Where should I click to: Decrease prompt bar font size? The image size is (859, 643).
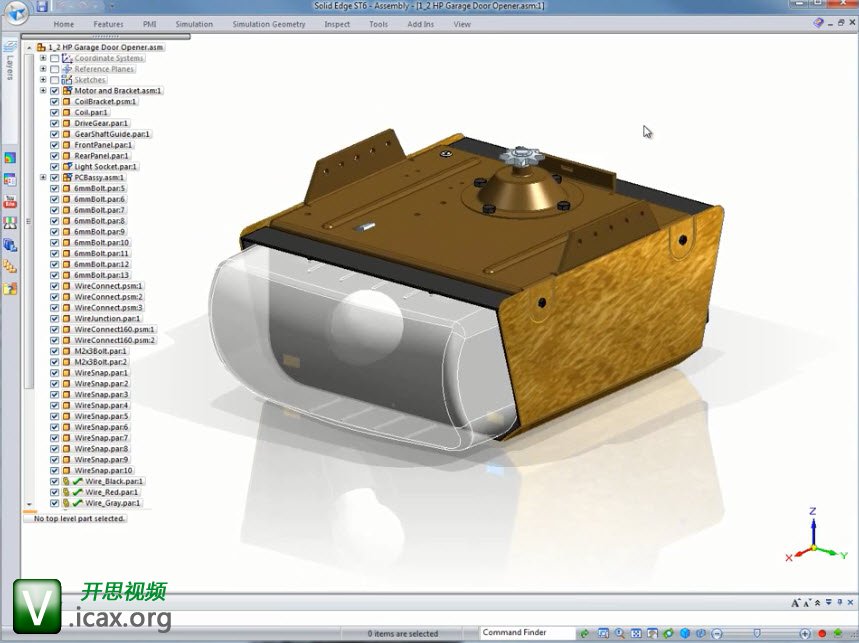point(807,603)
